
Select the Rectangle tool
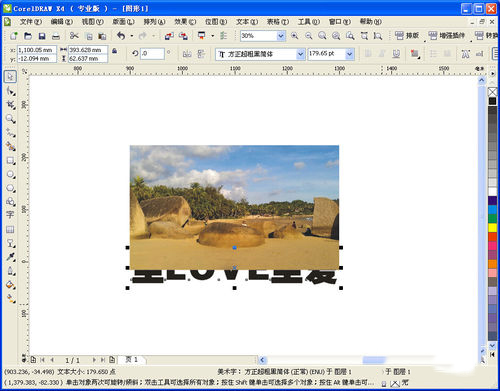[x=10, y=161]
